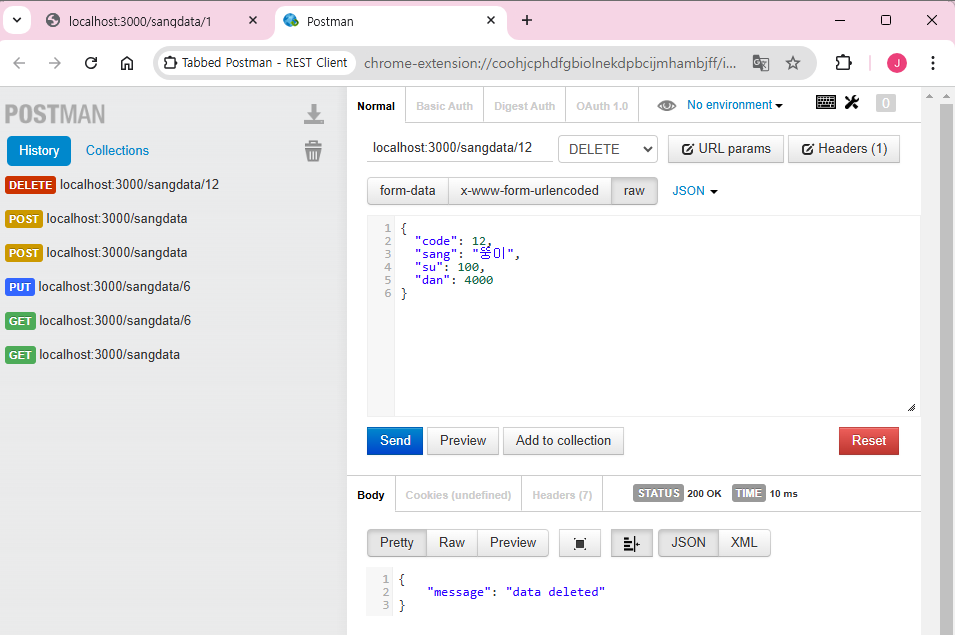Switch to Digest Auth tab
955x635 pixels.
524,106
